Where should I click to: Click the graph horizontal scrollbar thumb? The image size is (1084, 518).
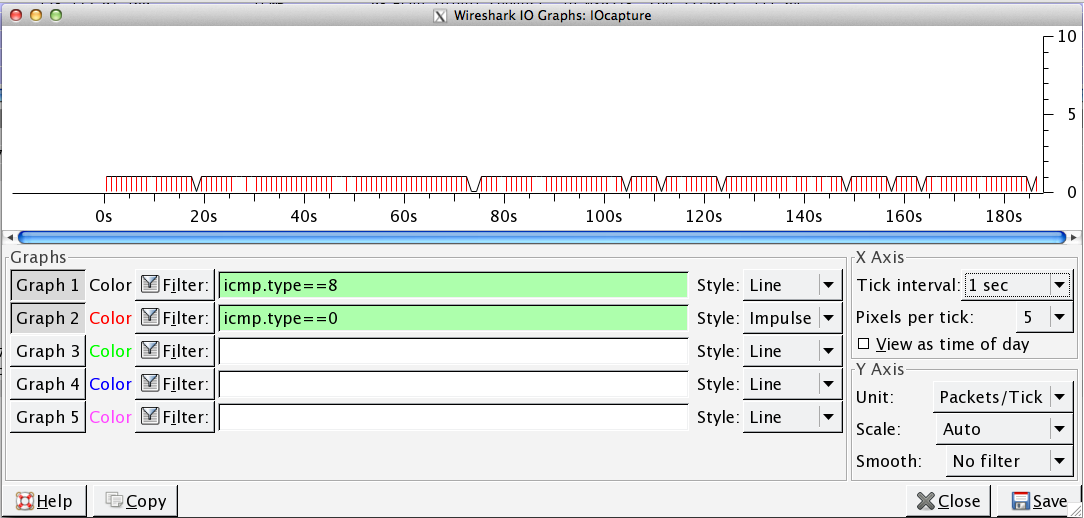tap(542, 237)
